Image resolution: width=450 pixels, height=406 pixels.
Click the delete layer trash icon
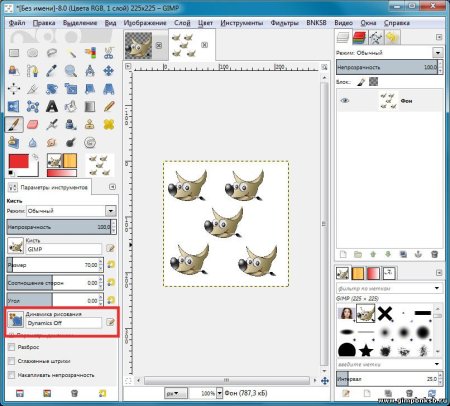tap(434, 254)
